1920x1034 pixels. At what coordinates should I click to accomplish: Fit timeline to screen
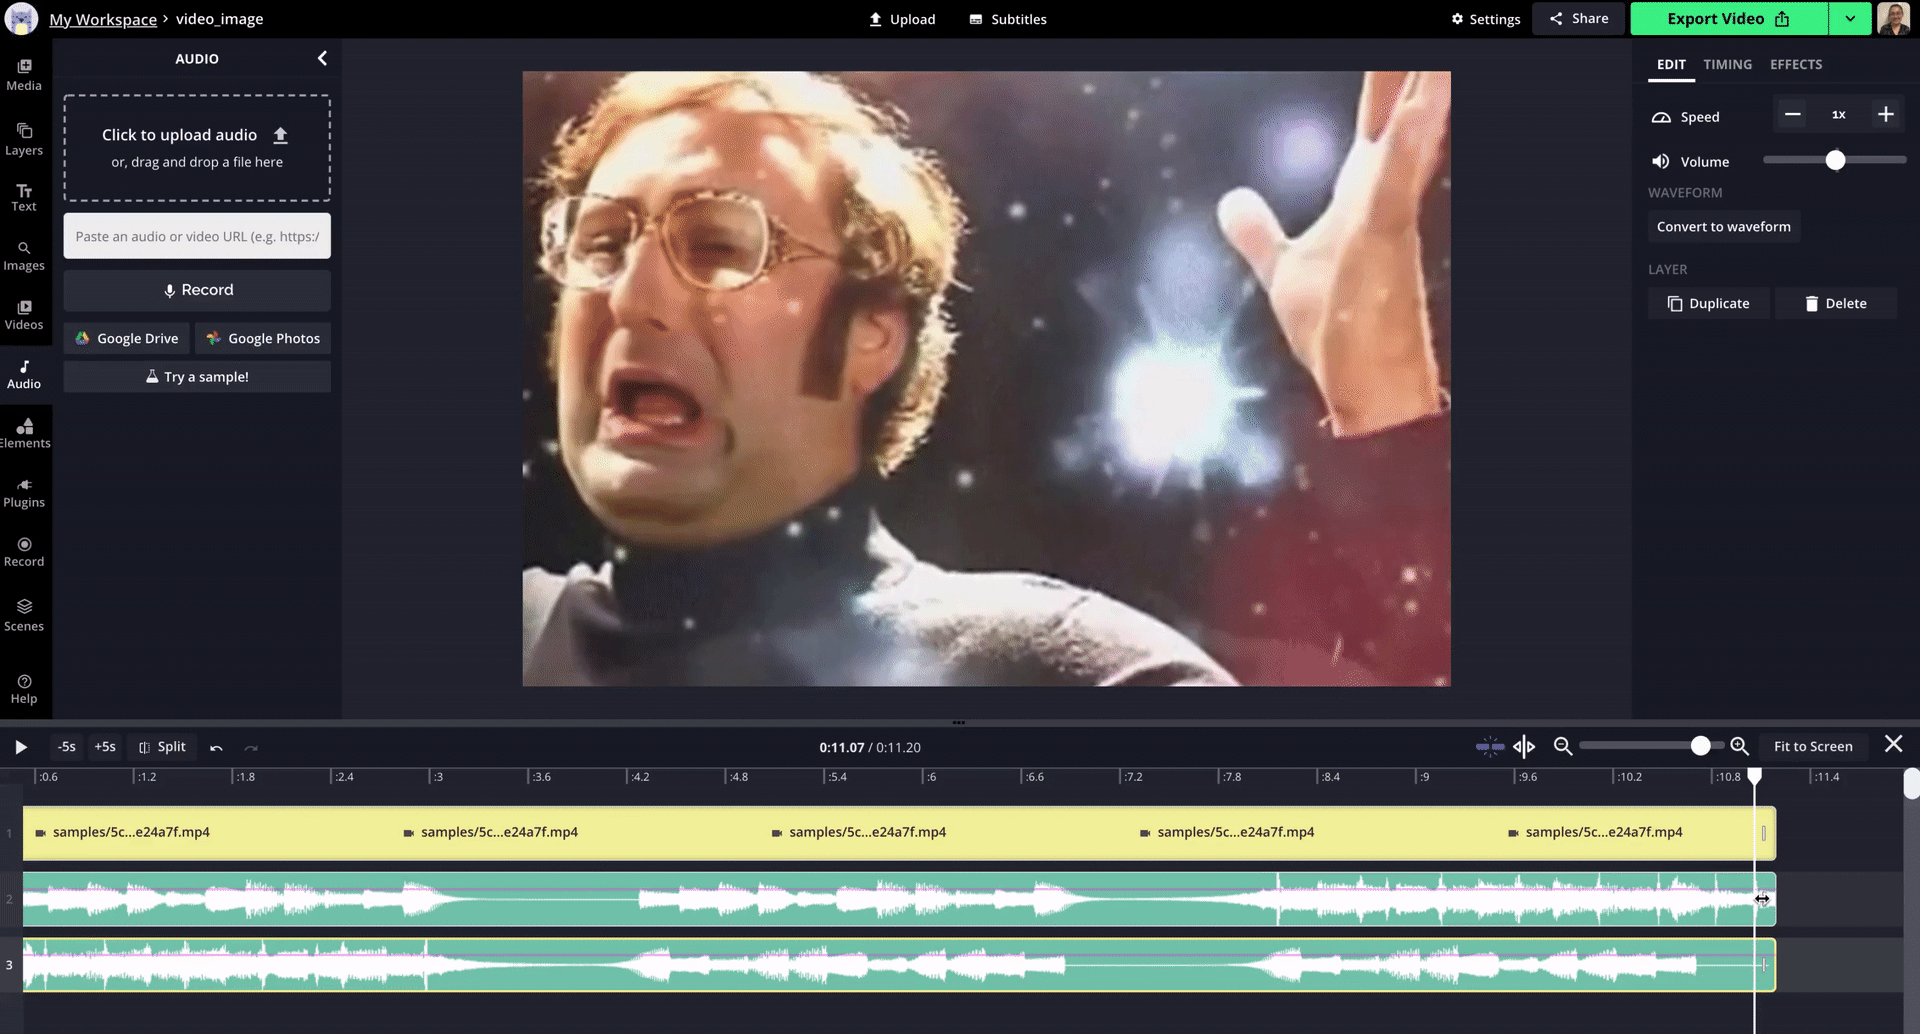click(1813, 747)
